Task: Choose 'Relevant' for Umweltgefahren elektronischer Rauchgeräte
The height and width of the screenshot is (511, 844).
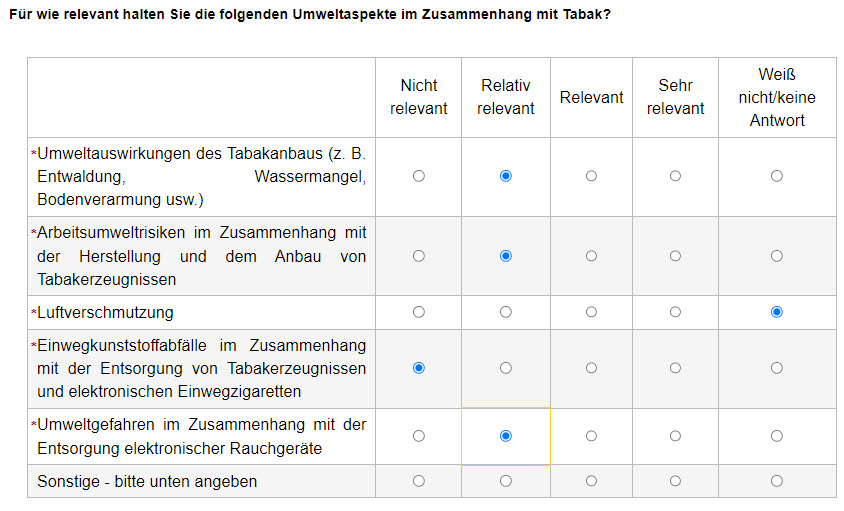Action: click(592, 436)
